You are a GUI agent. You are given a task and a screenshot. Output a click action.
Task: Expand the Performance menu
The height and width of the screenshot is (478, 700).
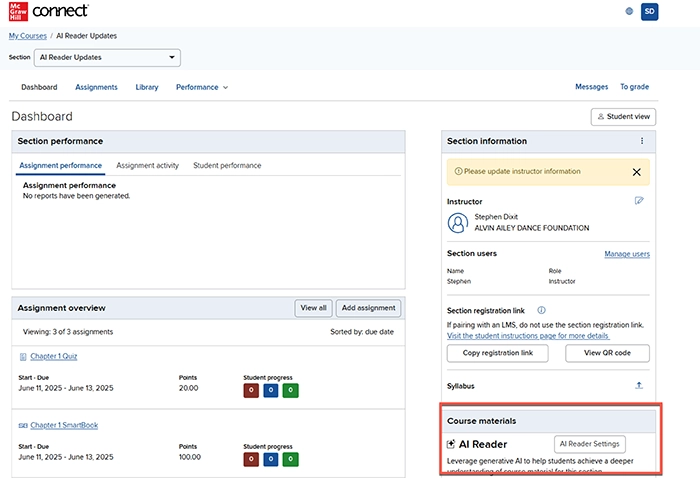[202, 87]
